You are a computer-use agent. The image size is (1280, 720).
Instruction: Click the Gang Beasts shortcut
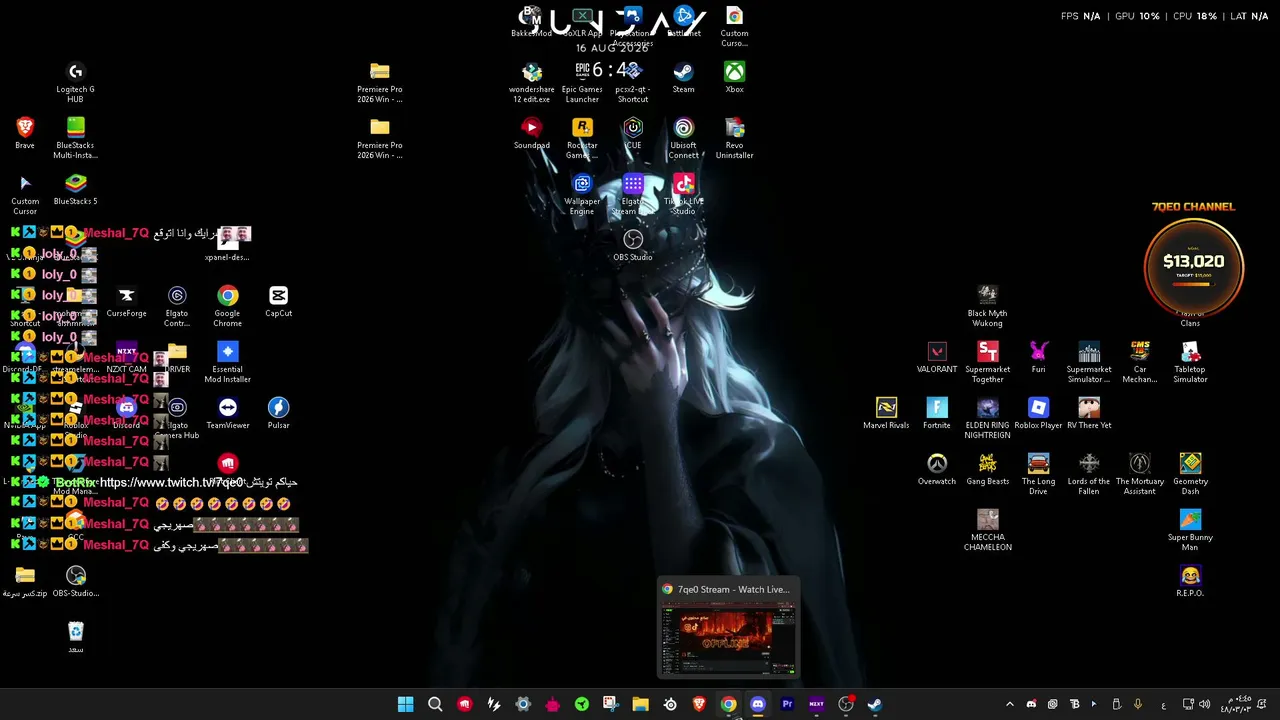[987, 469]
